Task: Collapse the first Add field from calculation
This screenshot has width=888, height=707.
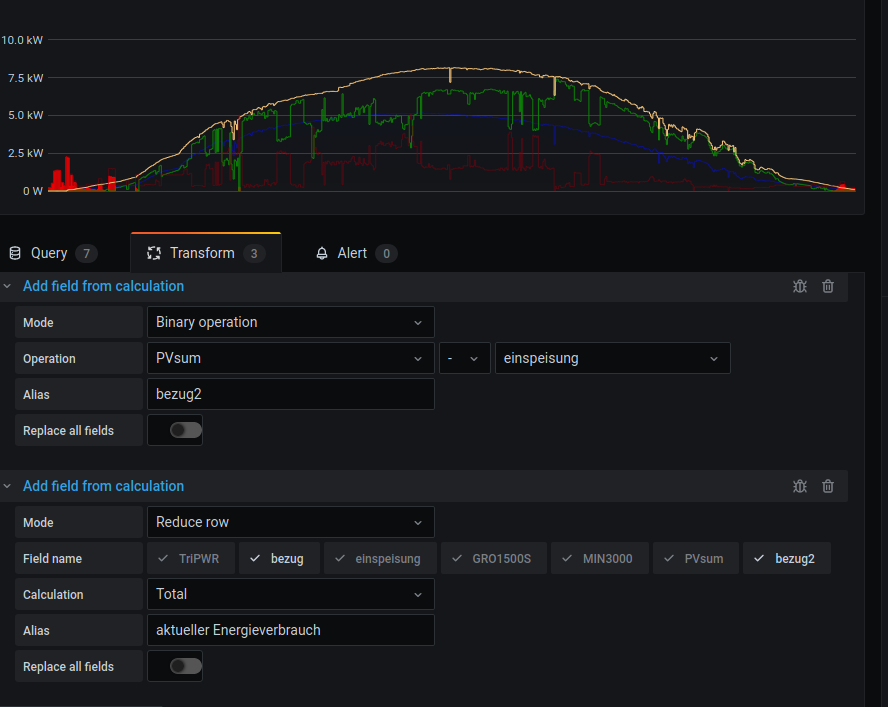Action: (x=8, y=286)
